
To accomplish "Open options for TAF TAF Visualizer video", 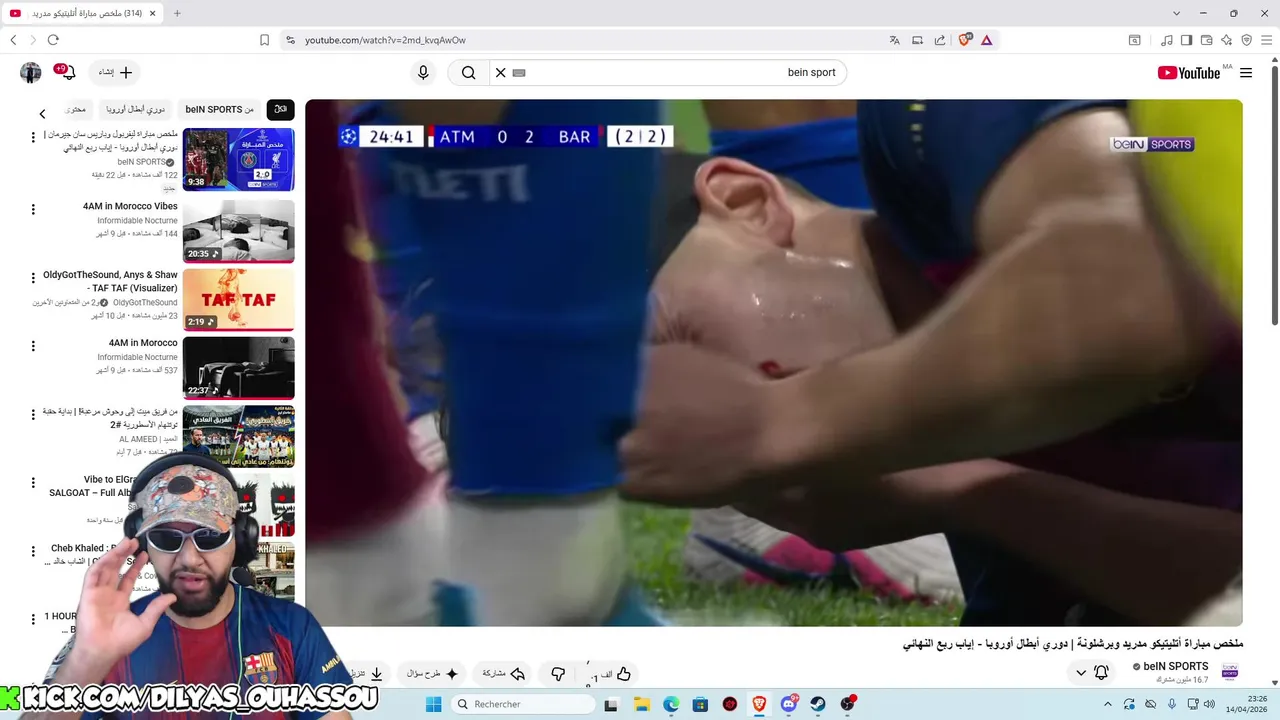I will pos(33,278).
